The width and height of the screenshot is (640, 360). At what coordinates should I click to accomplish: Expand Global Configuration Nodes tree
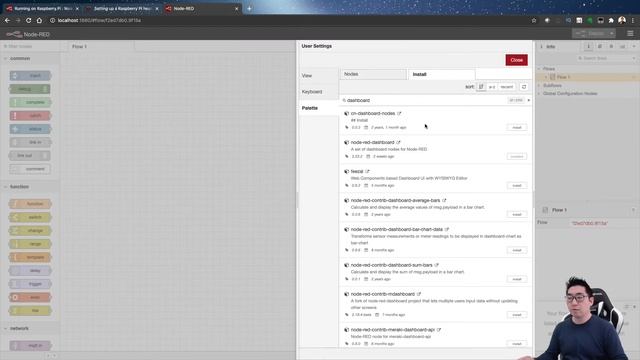pyautogui.click(x=540, y=94)
